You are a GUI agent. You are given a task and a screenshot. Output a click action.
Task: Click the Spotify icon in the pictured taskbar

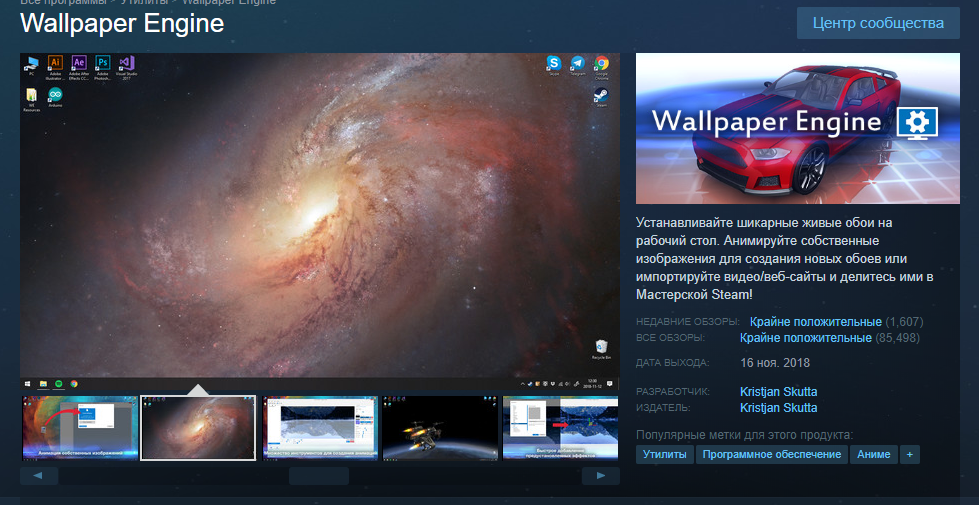pos(59,383)
